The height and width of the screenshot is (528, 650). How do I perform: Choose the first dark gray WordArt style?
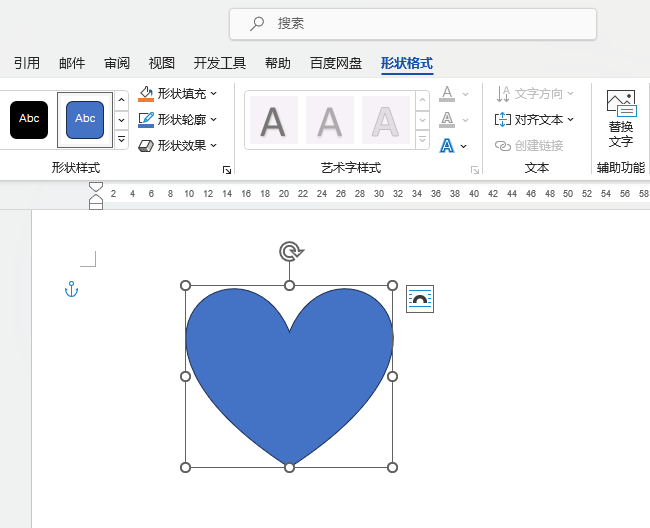click(x=274, y=120)
